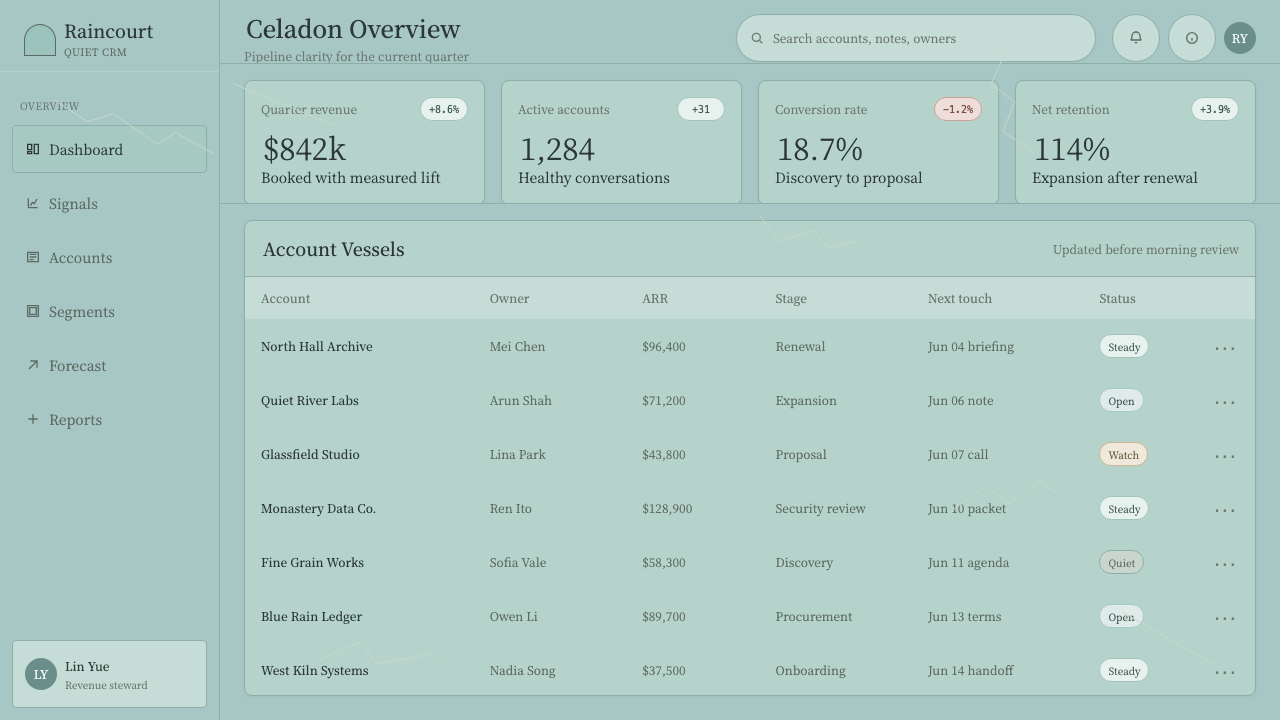Click the Segments square icon

pos(33,311)
